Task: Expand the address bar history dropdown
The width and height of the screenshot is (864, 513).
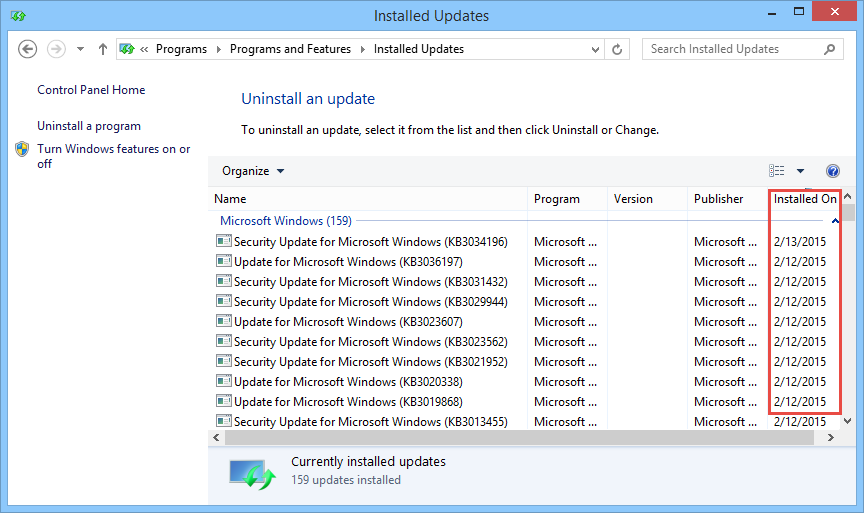Action: [x=595, y=50]
